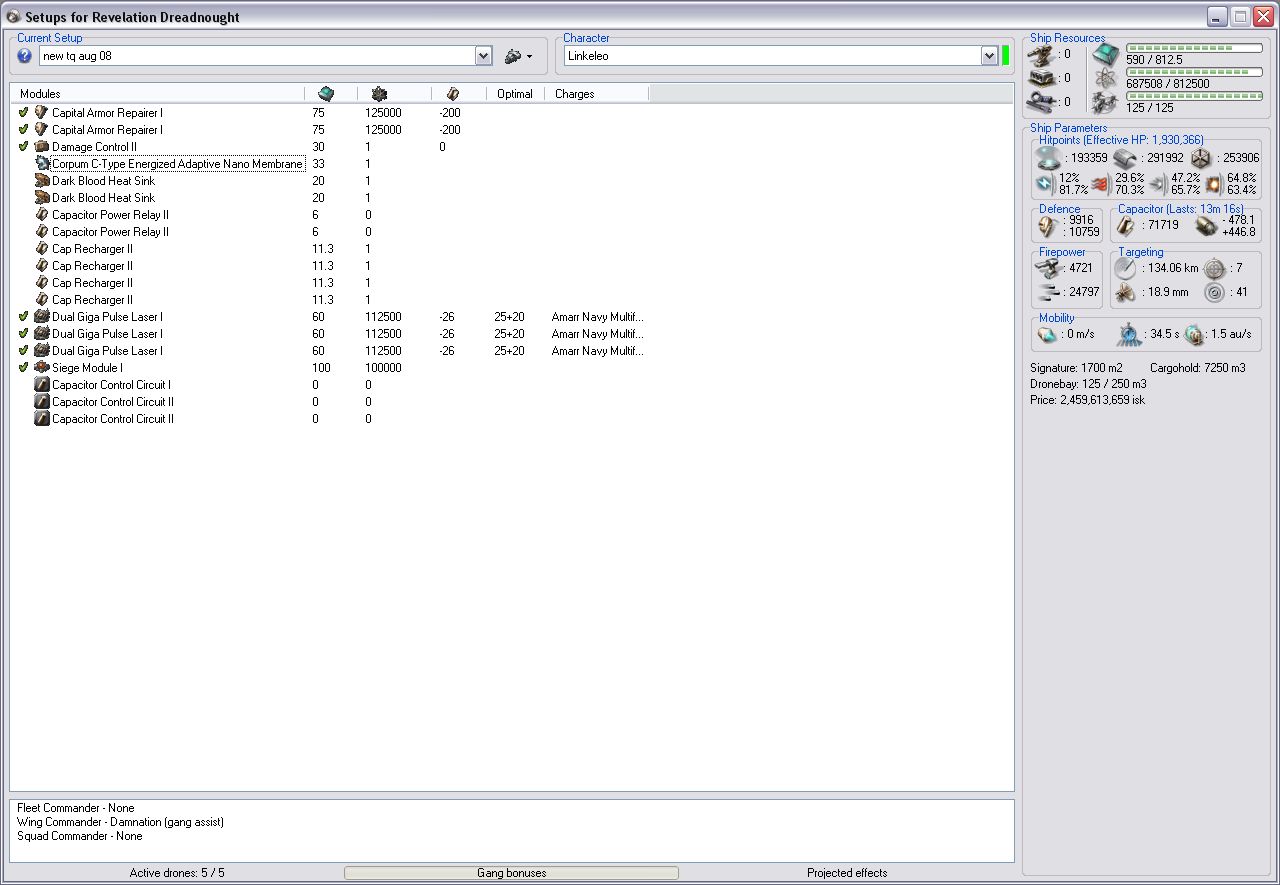Click the capacitor usage column header icon
The width and height of the screenshot is (1280, 885).
[453, 93]
